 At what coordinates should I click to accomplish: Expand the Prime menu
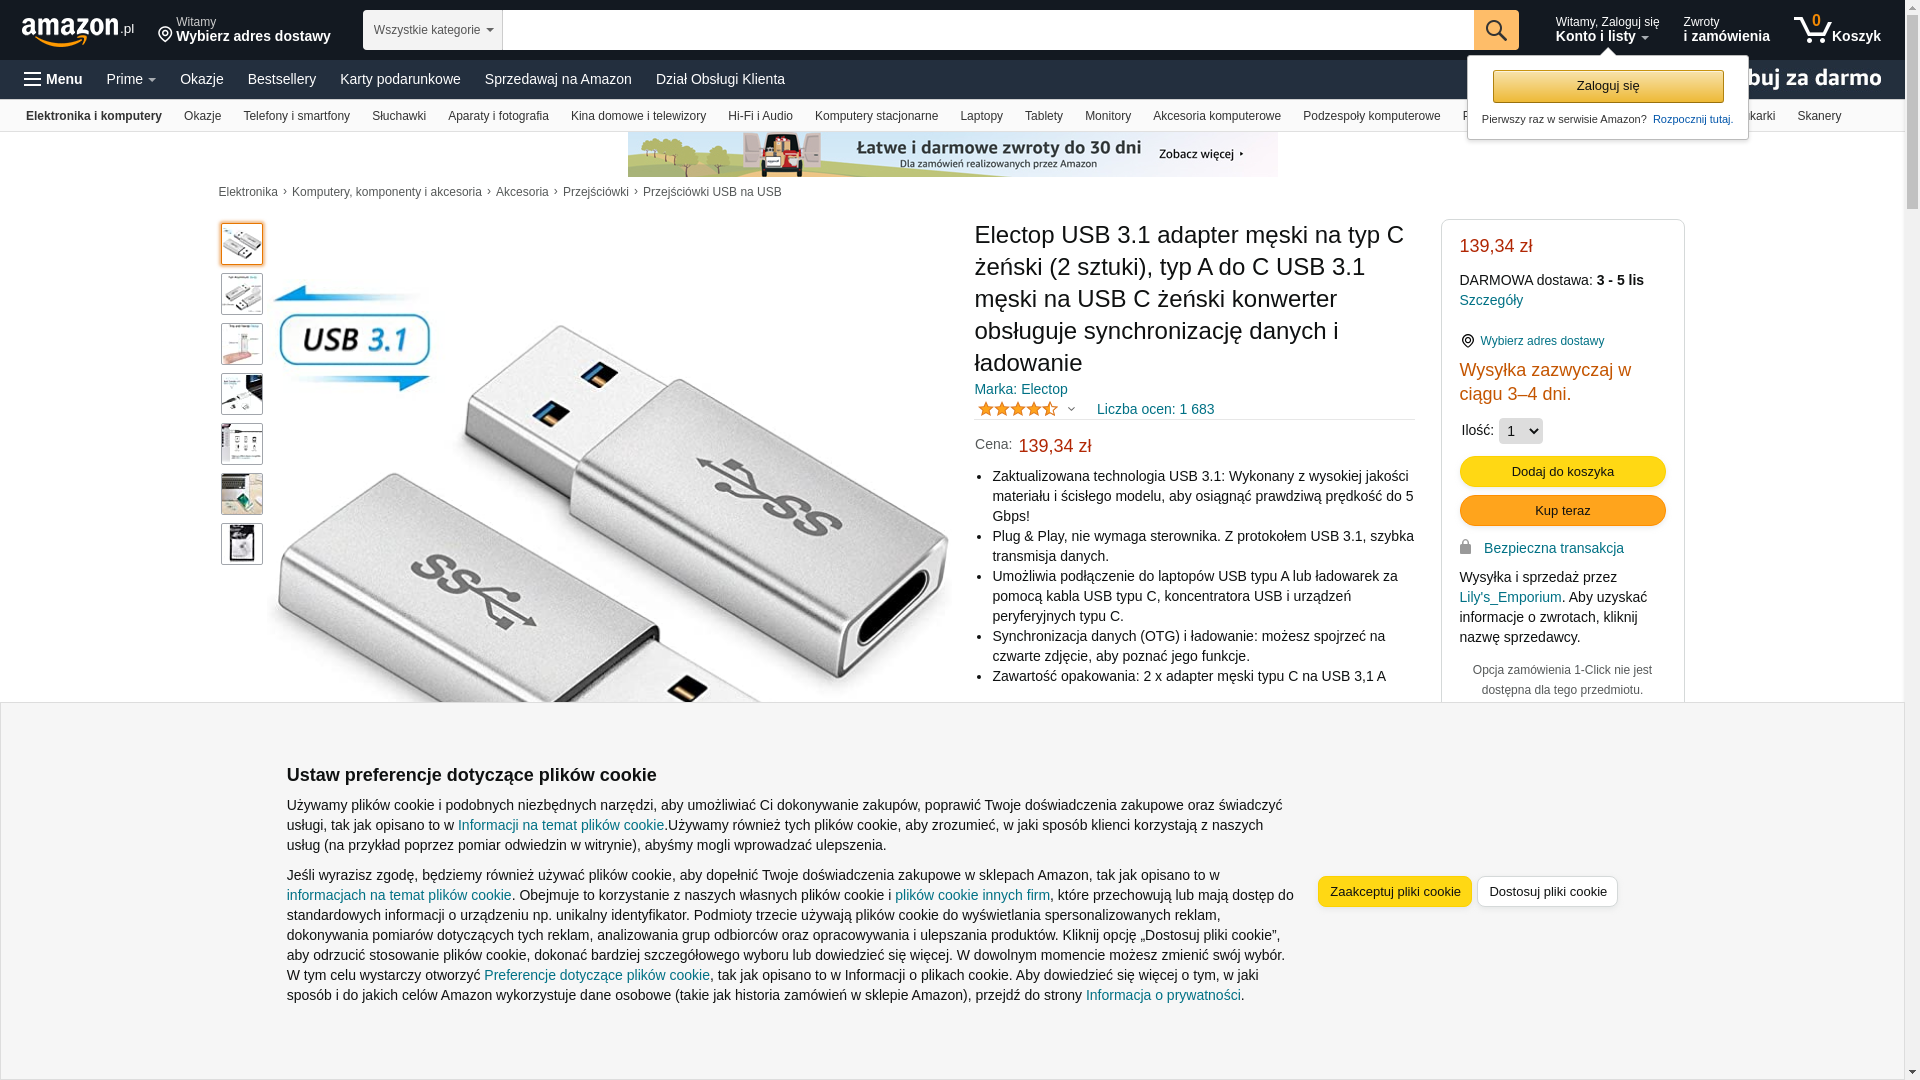pyautogui.click(x=131, y=79)
